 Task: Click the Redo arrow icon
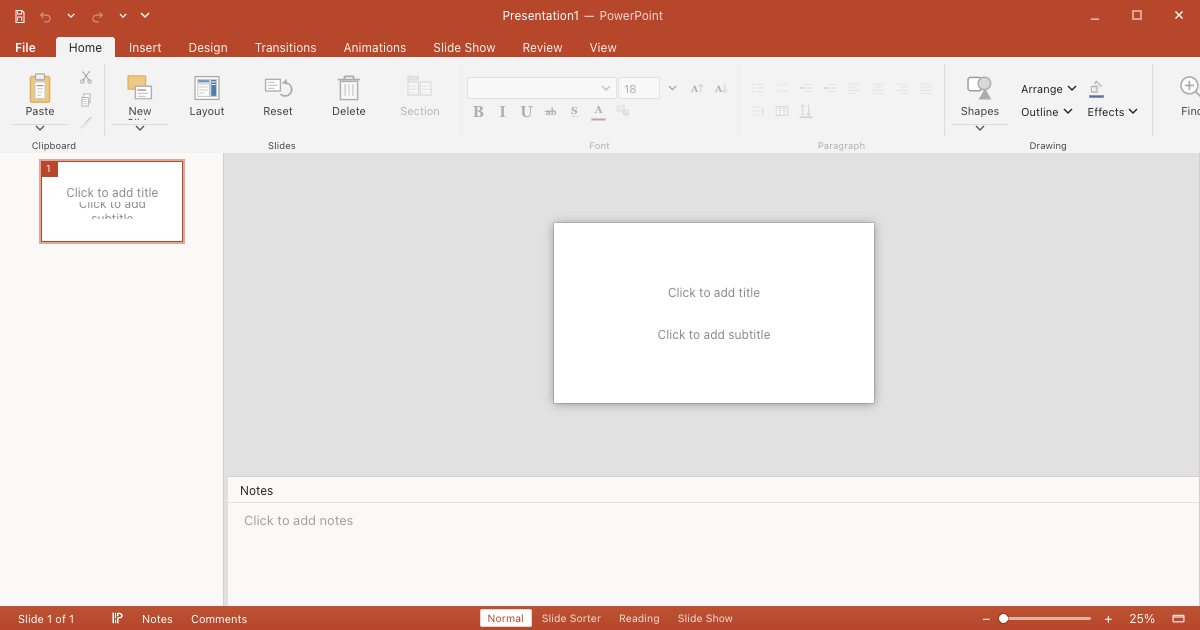97,16
